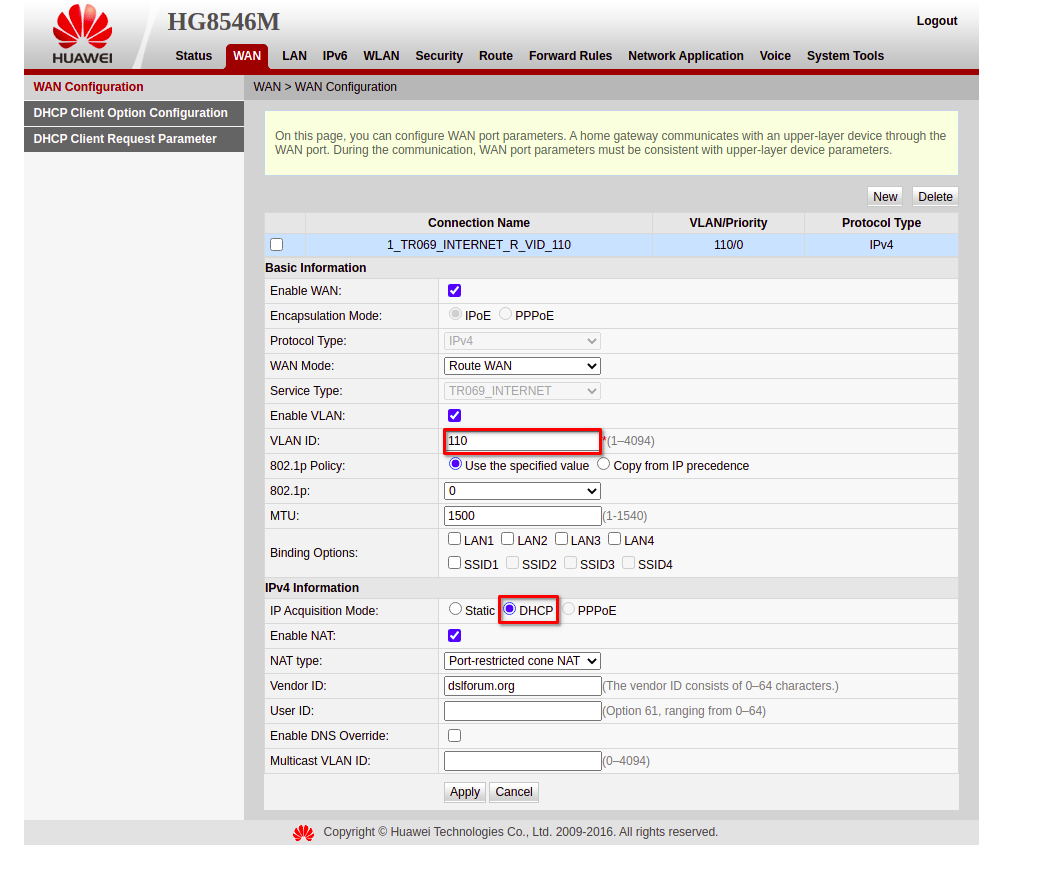Click the Logout link

936,21
